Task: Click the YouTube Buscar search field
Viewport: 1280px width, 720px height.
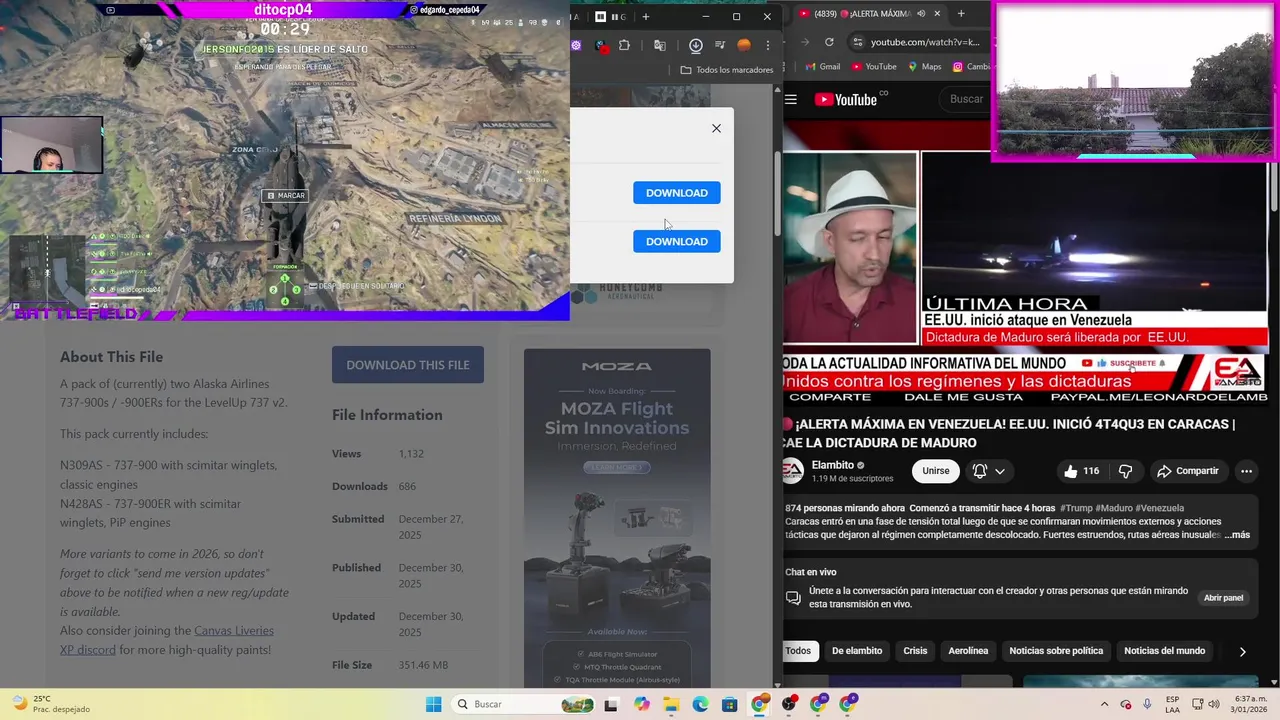Action: coord(966,99)
